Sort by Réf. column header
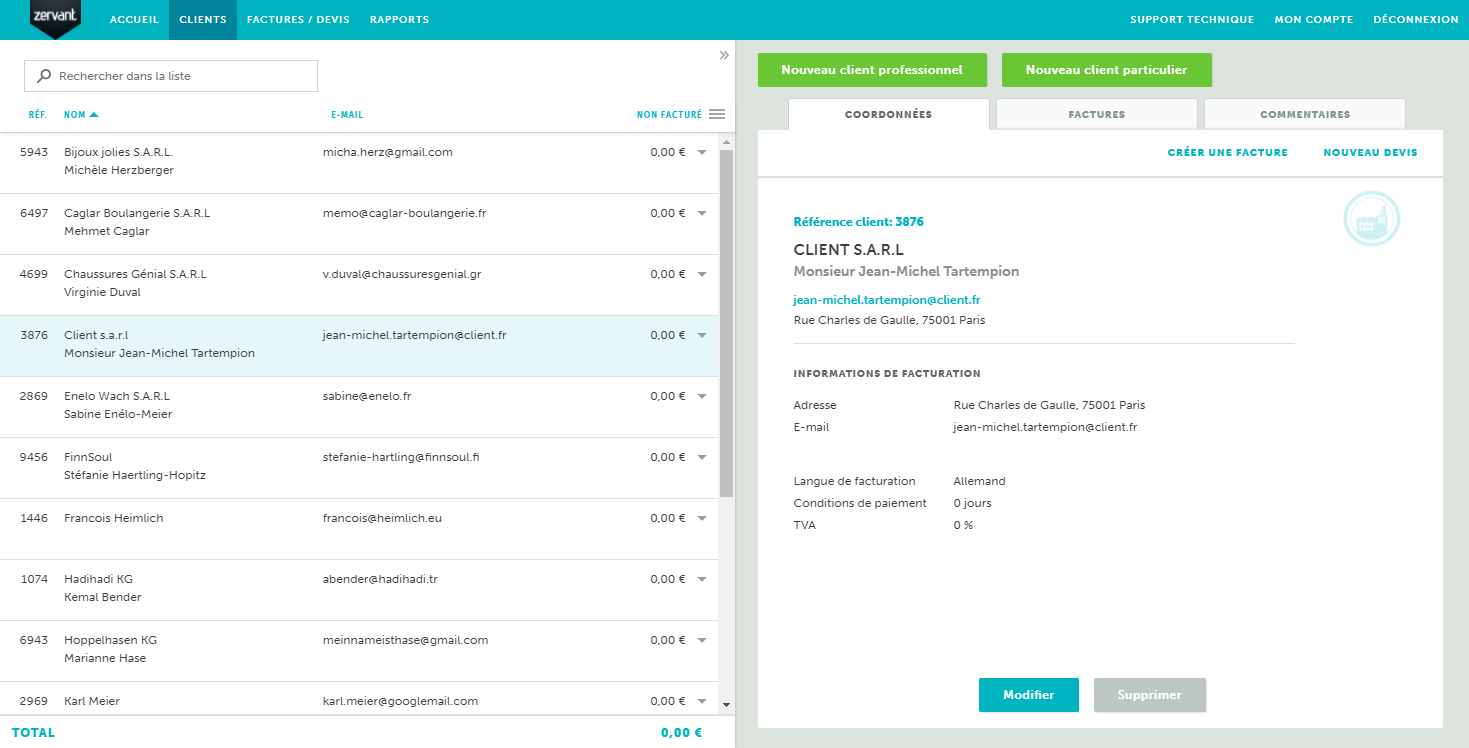1469x748 pixels. click(x=38, y=115)
